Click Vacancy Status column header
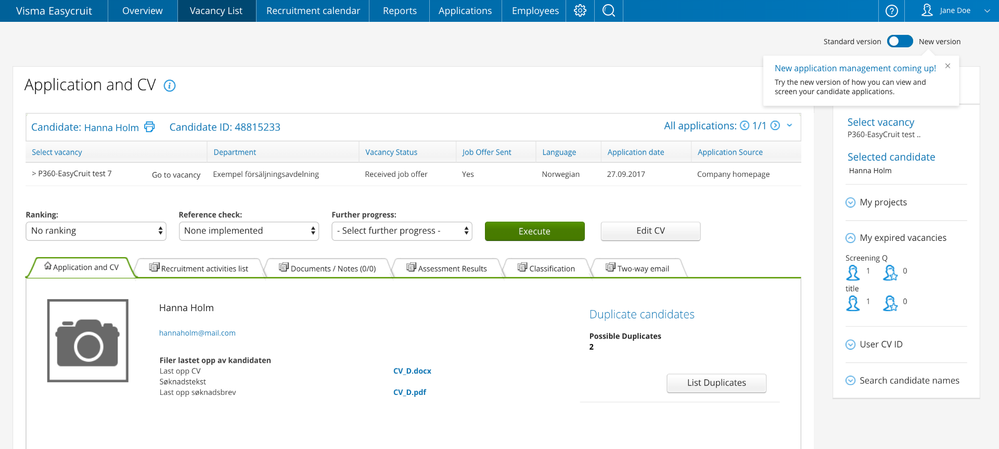The width and height of the screenshot is (999, 449). coord(391,152)
